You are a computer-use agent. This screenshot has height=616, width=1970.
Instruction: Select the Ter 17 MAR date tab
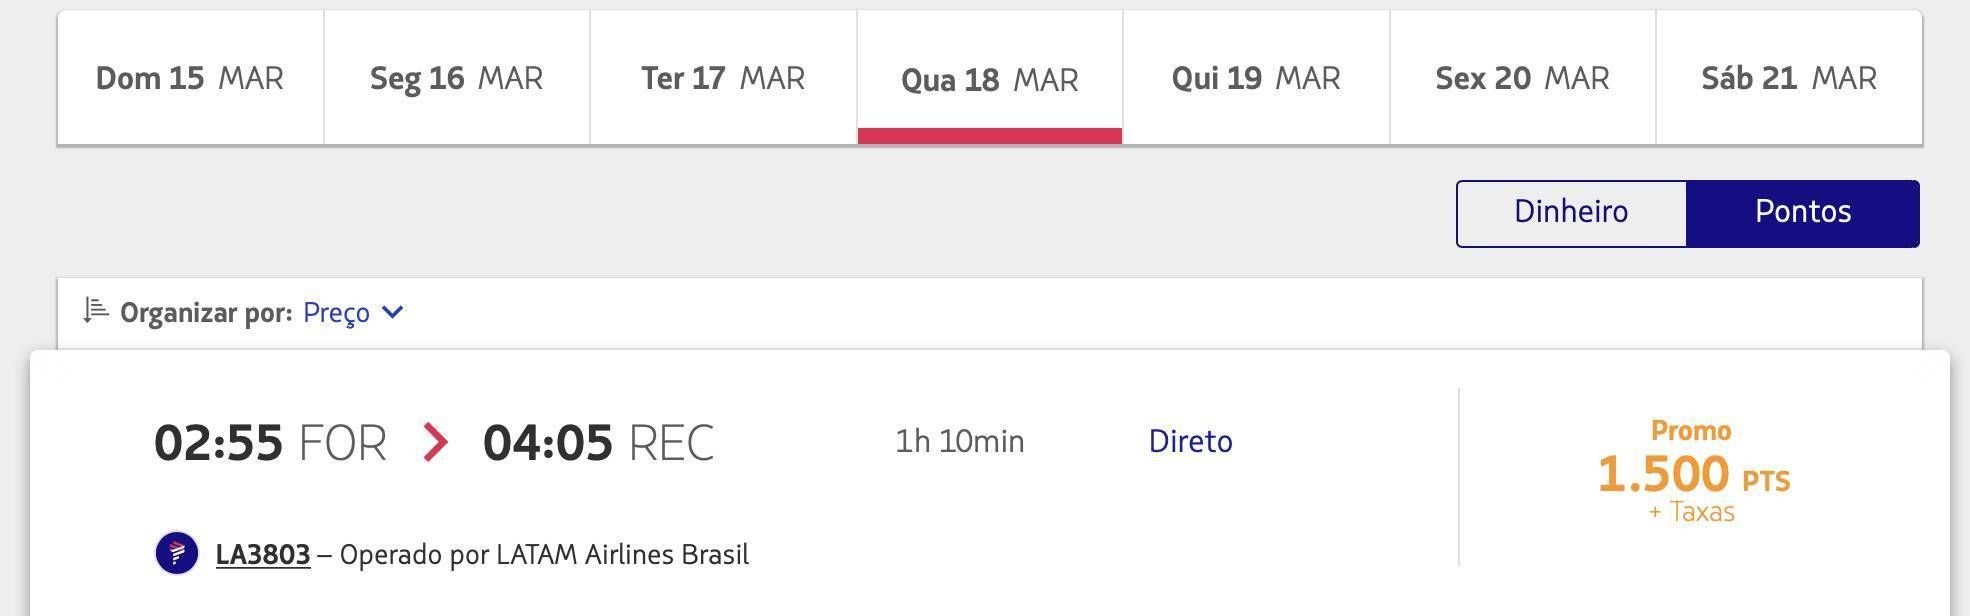coord(723,78)
